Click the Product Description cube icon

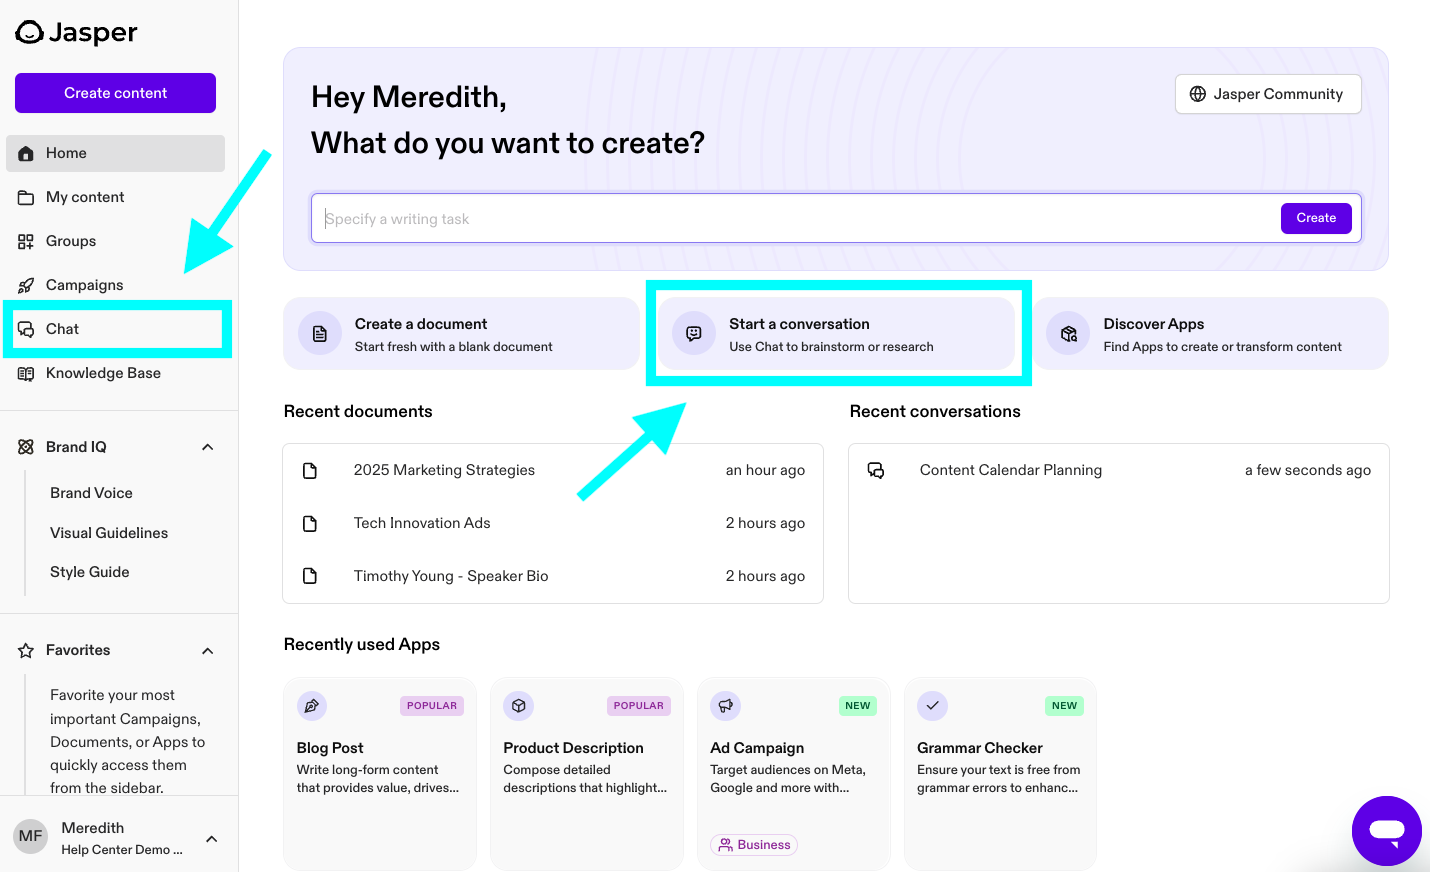tap(518, 706)
